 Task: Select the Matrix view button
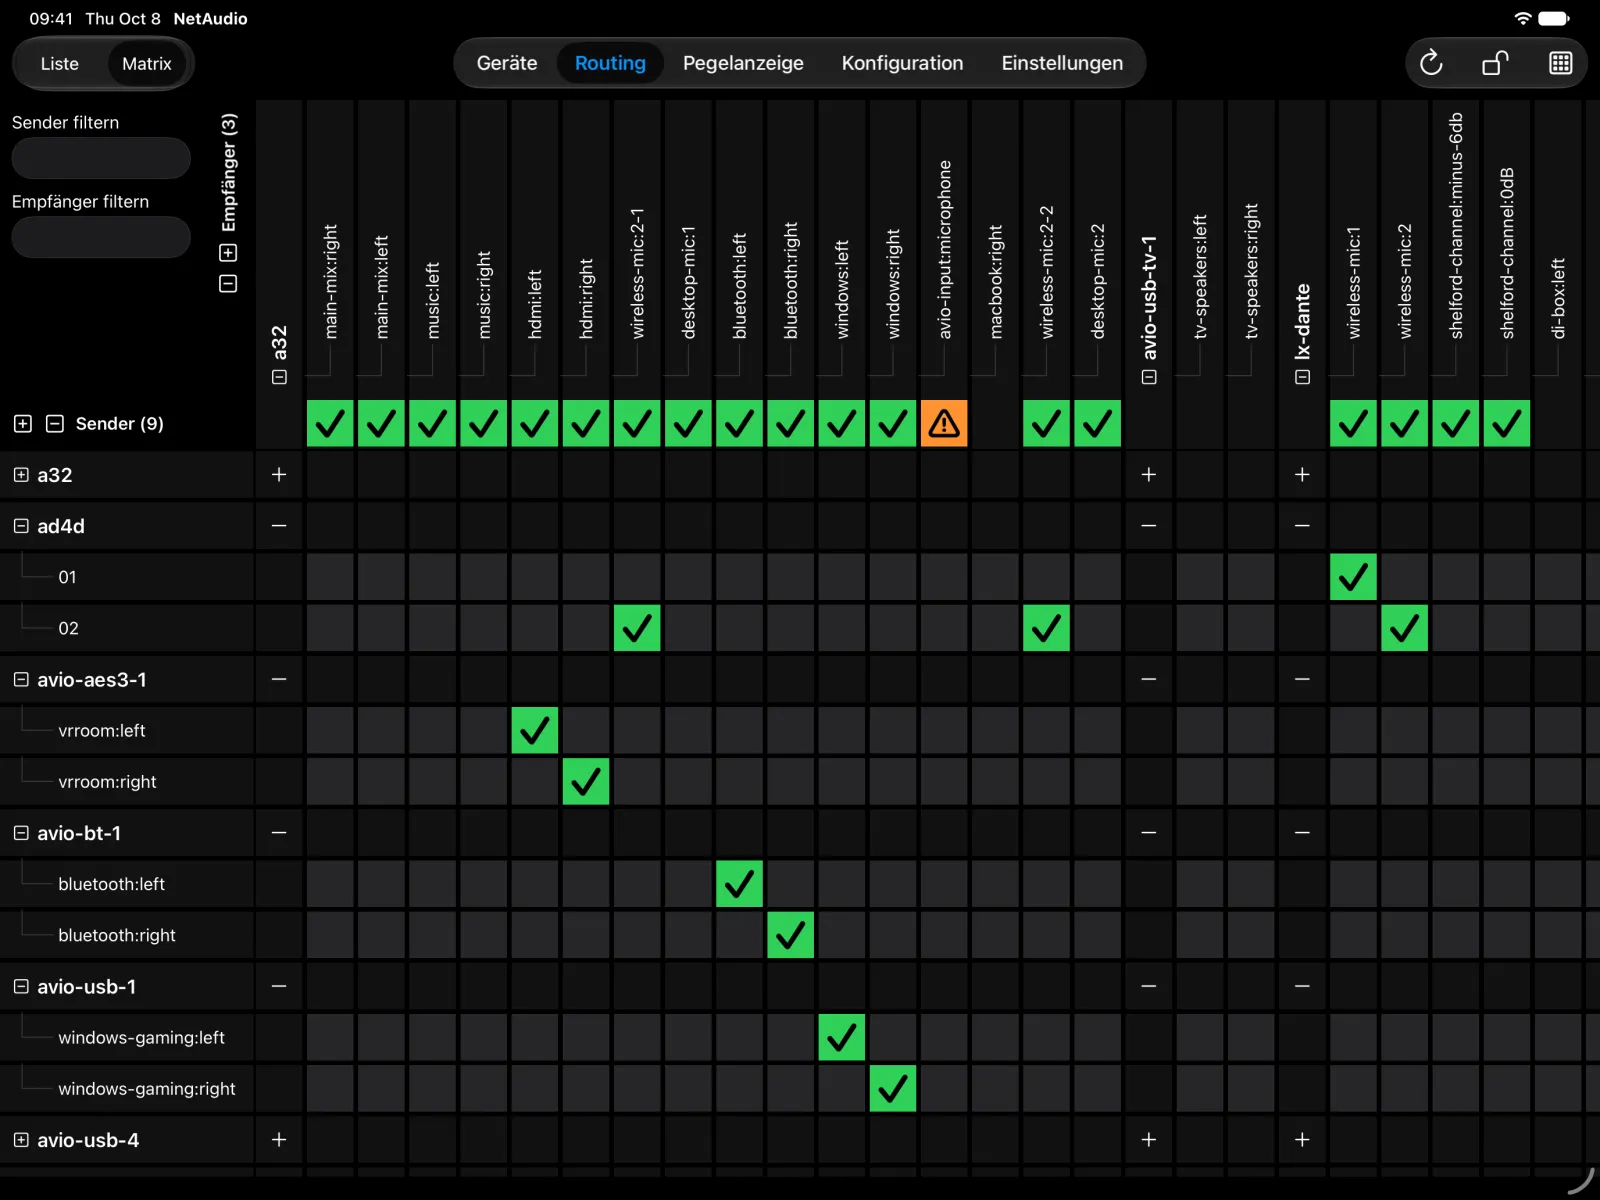coord(147,63)
